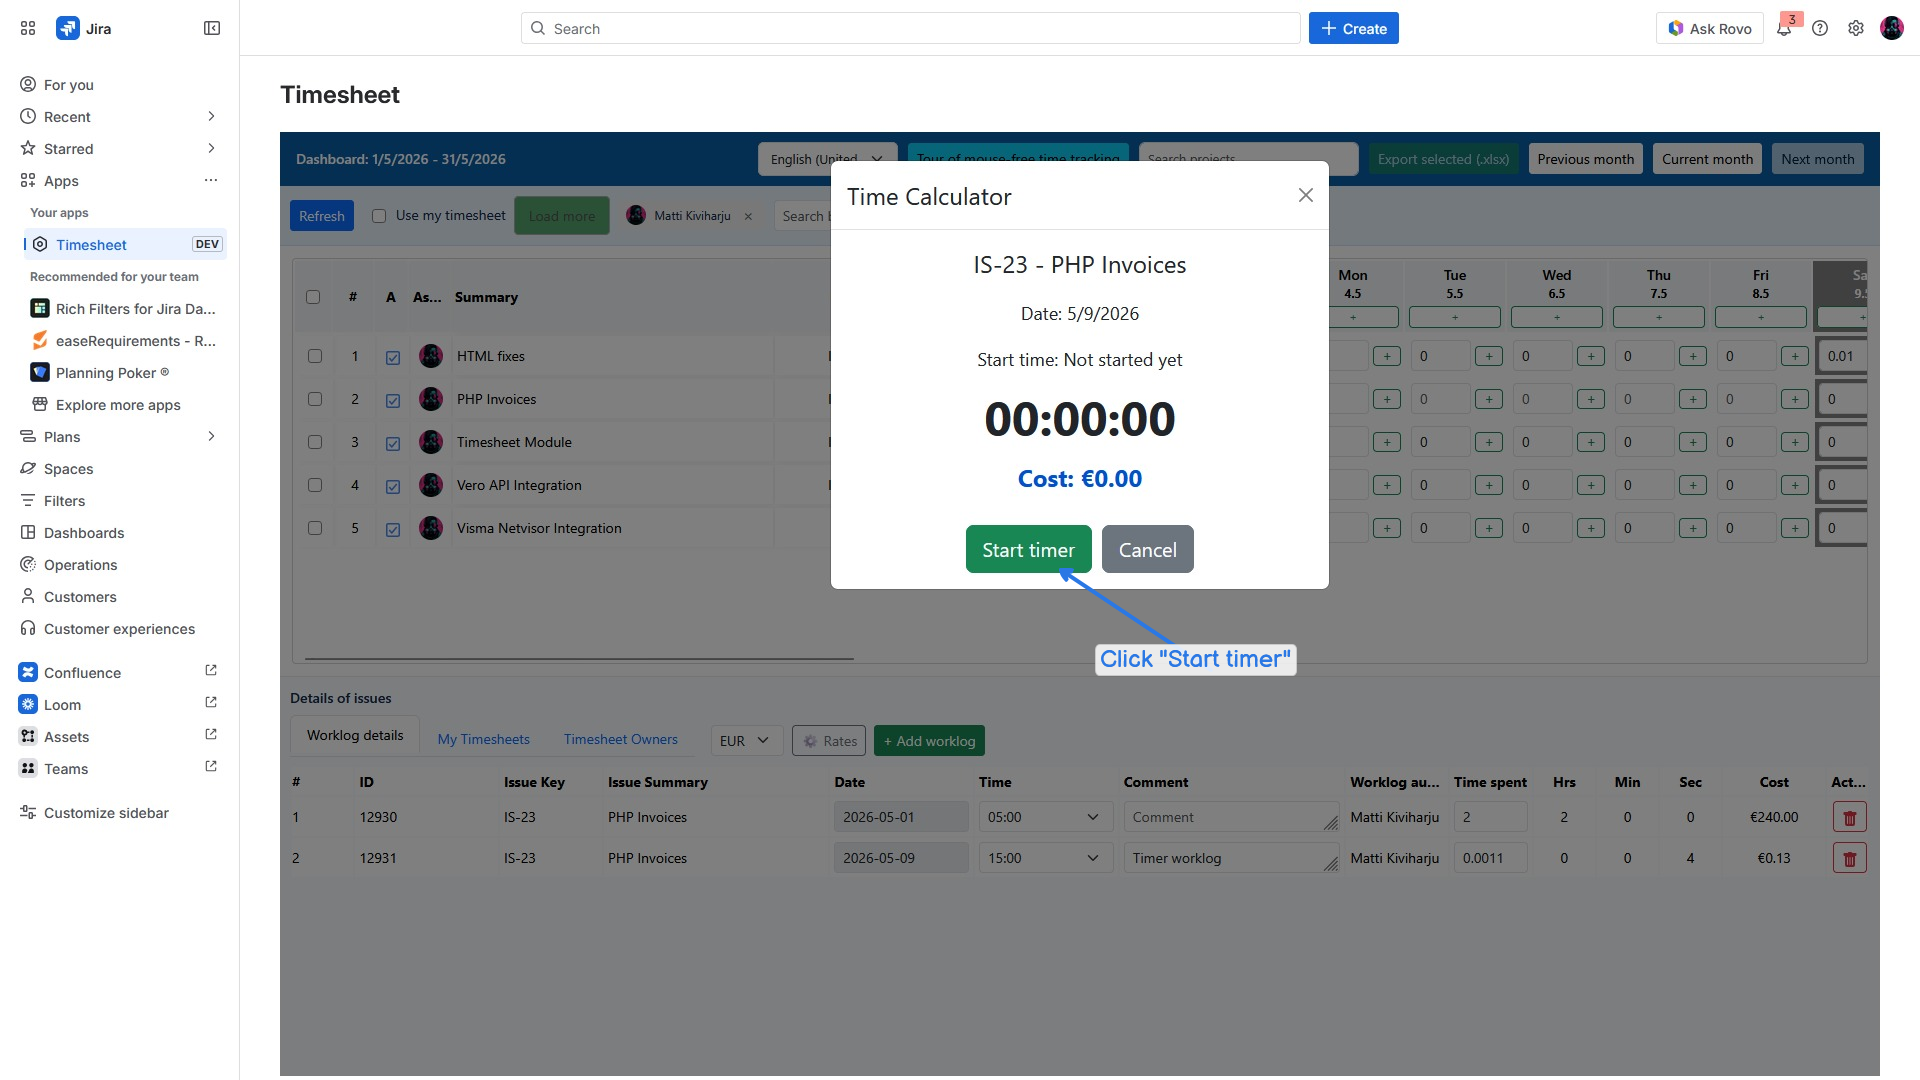Open Customer experiences in sidebar

(x=119, y=629)
